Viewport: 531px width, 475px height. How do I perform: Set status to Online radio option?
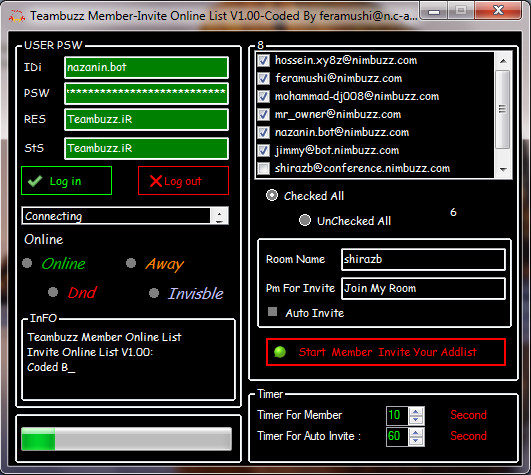[x=27, y=263]
